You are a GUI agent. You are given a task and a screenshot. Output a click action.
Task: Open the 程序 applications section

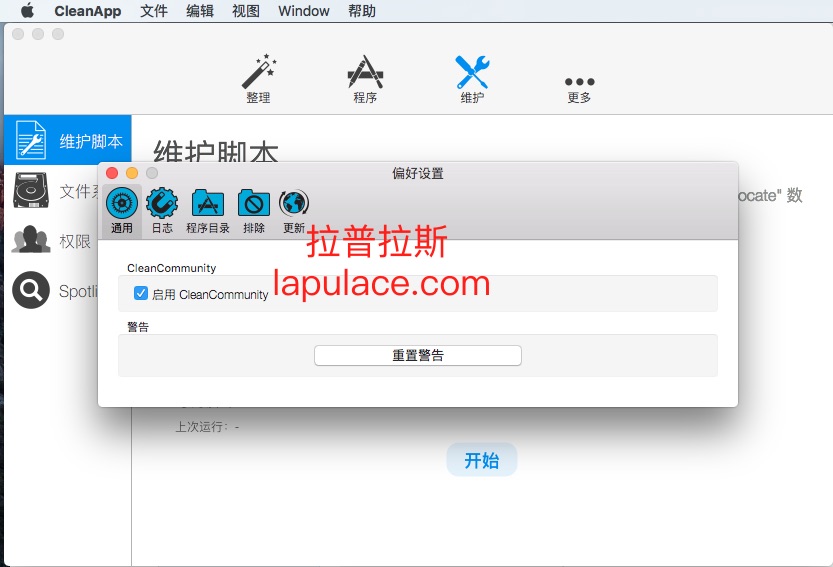tap(365, 79)
